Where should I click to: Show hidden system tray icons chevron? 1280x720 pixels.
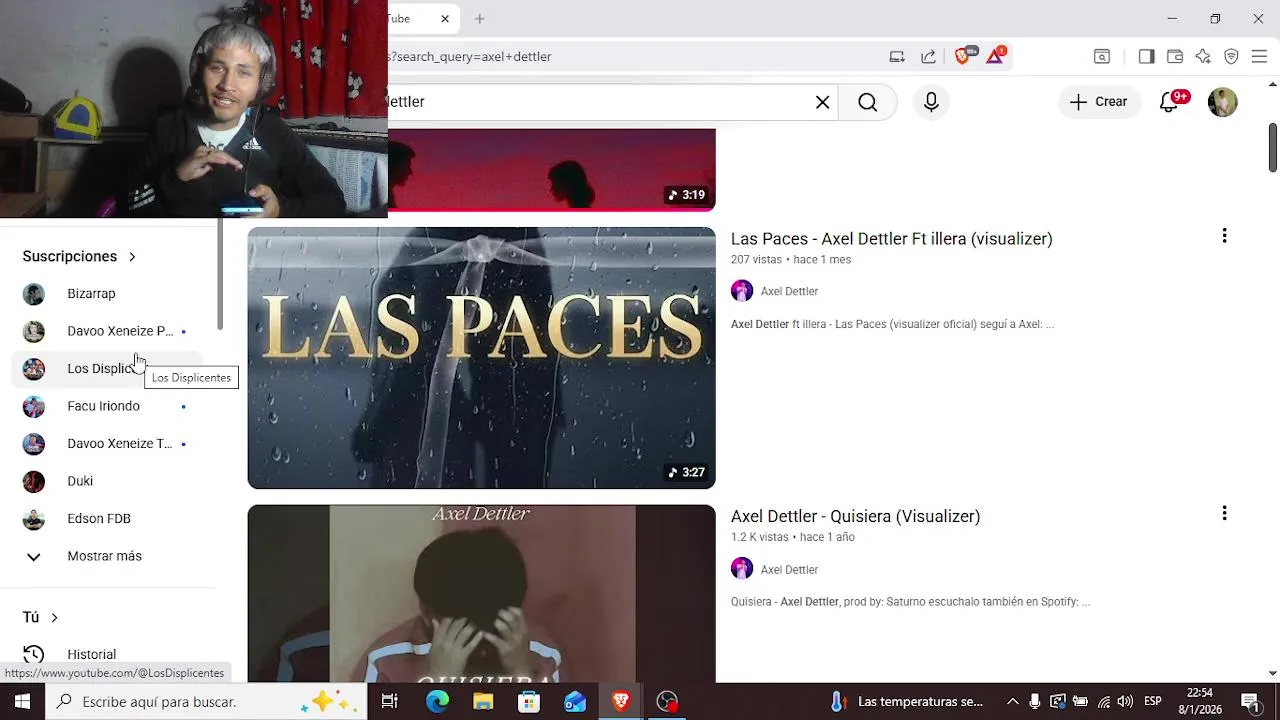1012,702
